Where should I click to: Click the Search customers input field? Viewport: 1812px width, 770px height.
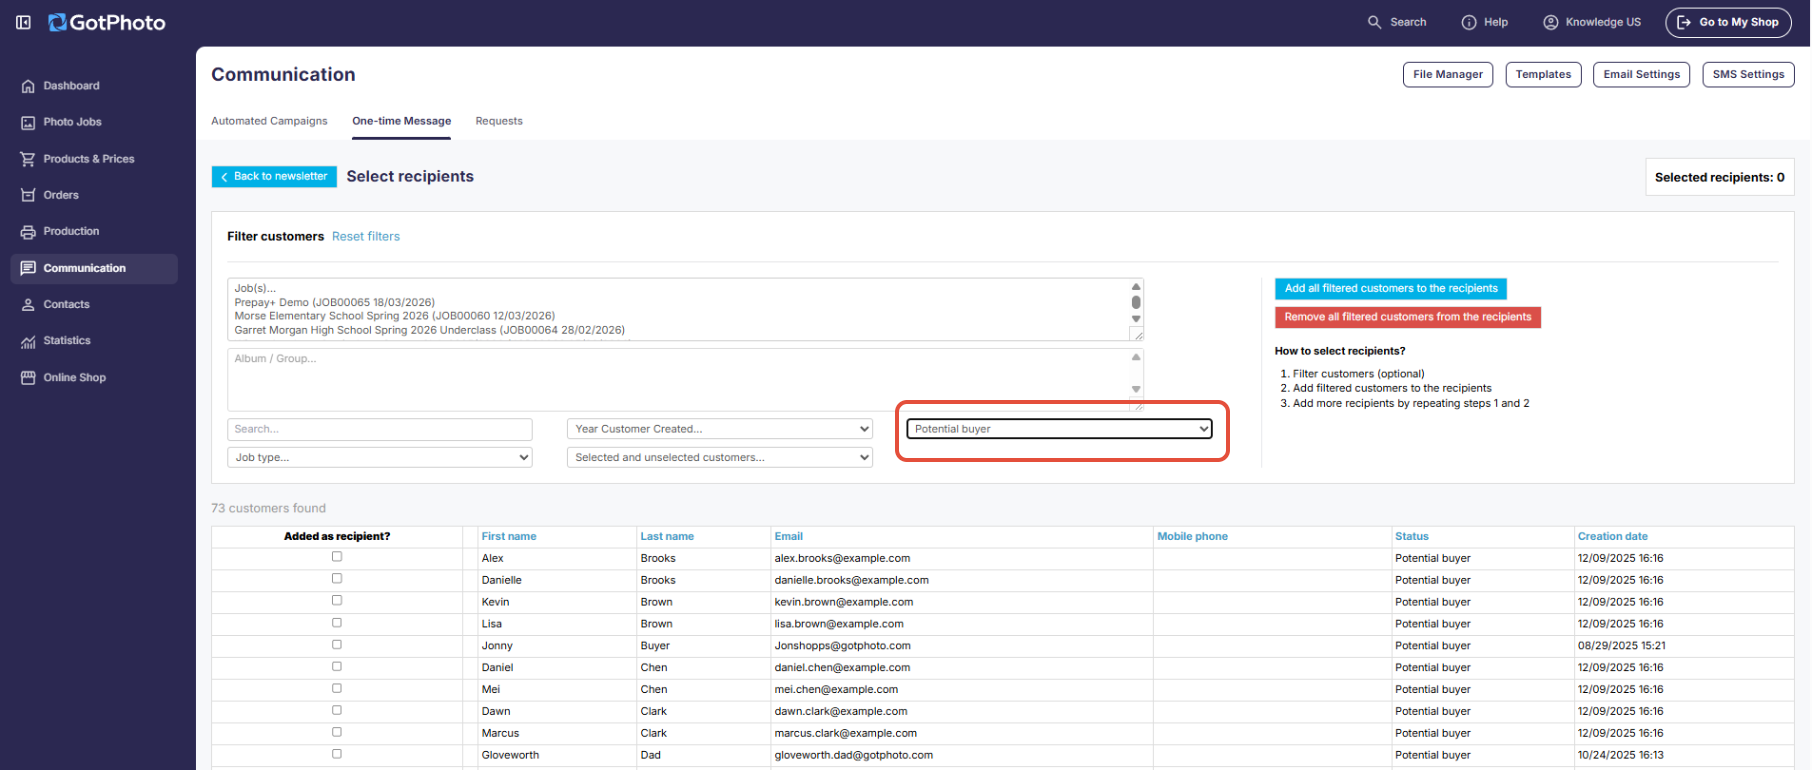pos(379,429)
